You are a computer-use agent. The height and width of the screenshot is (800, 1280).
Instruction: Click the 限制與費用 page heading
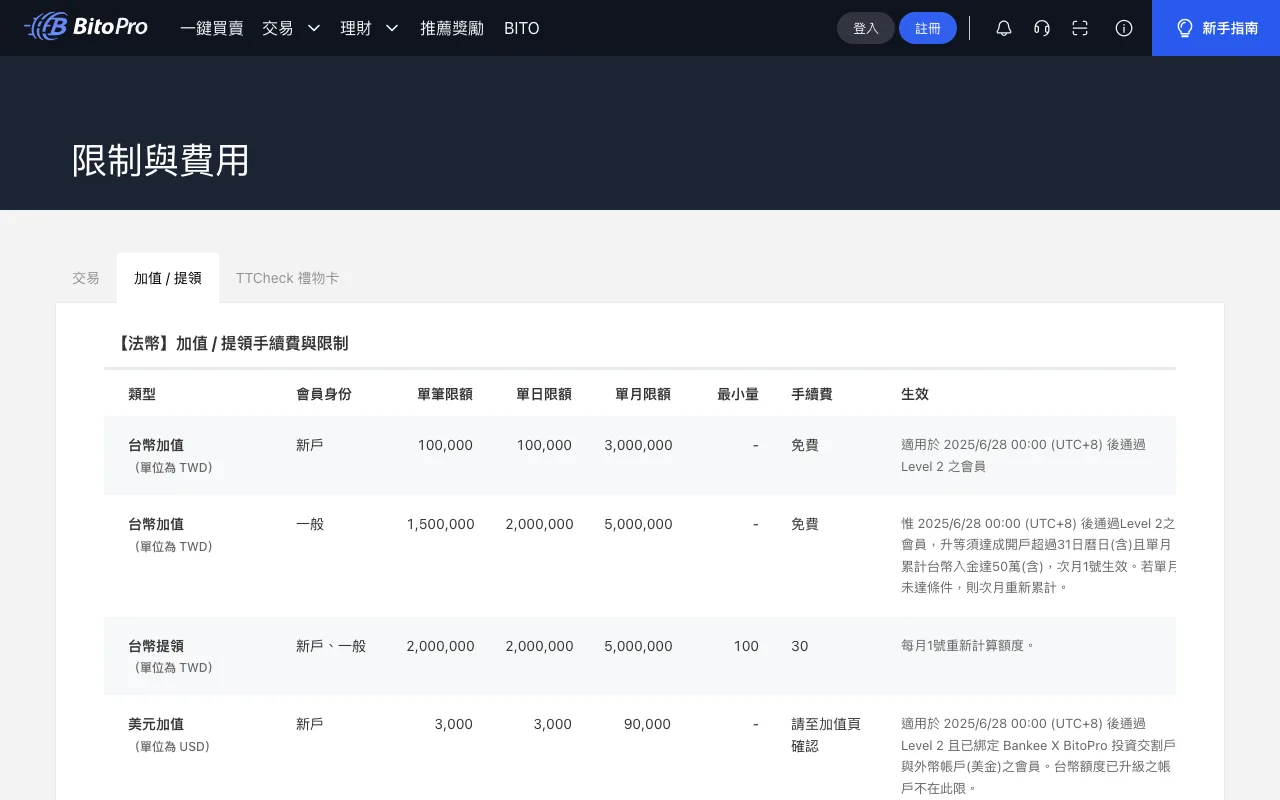tap(161, 160)
